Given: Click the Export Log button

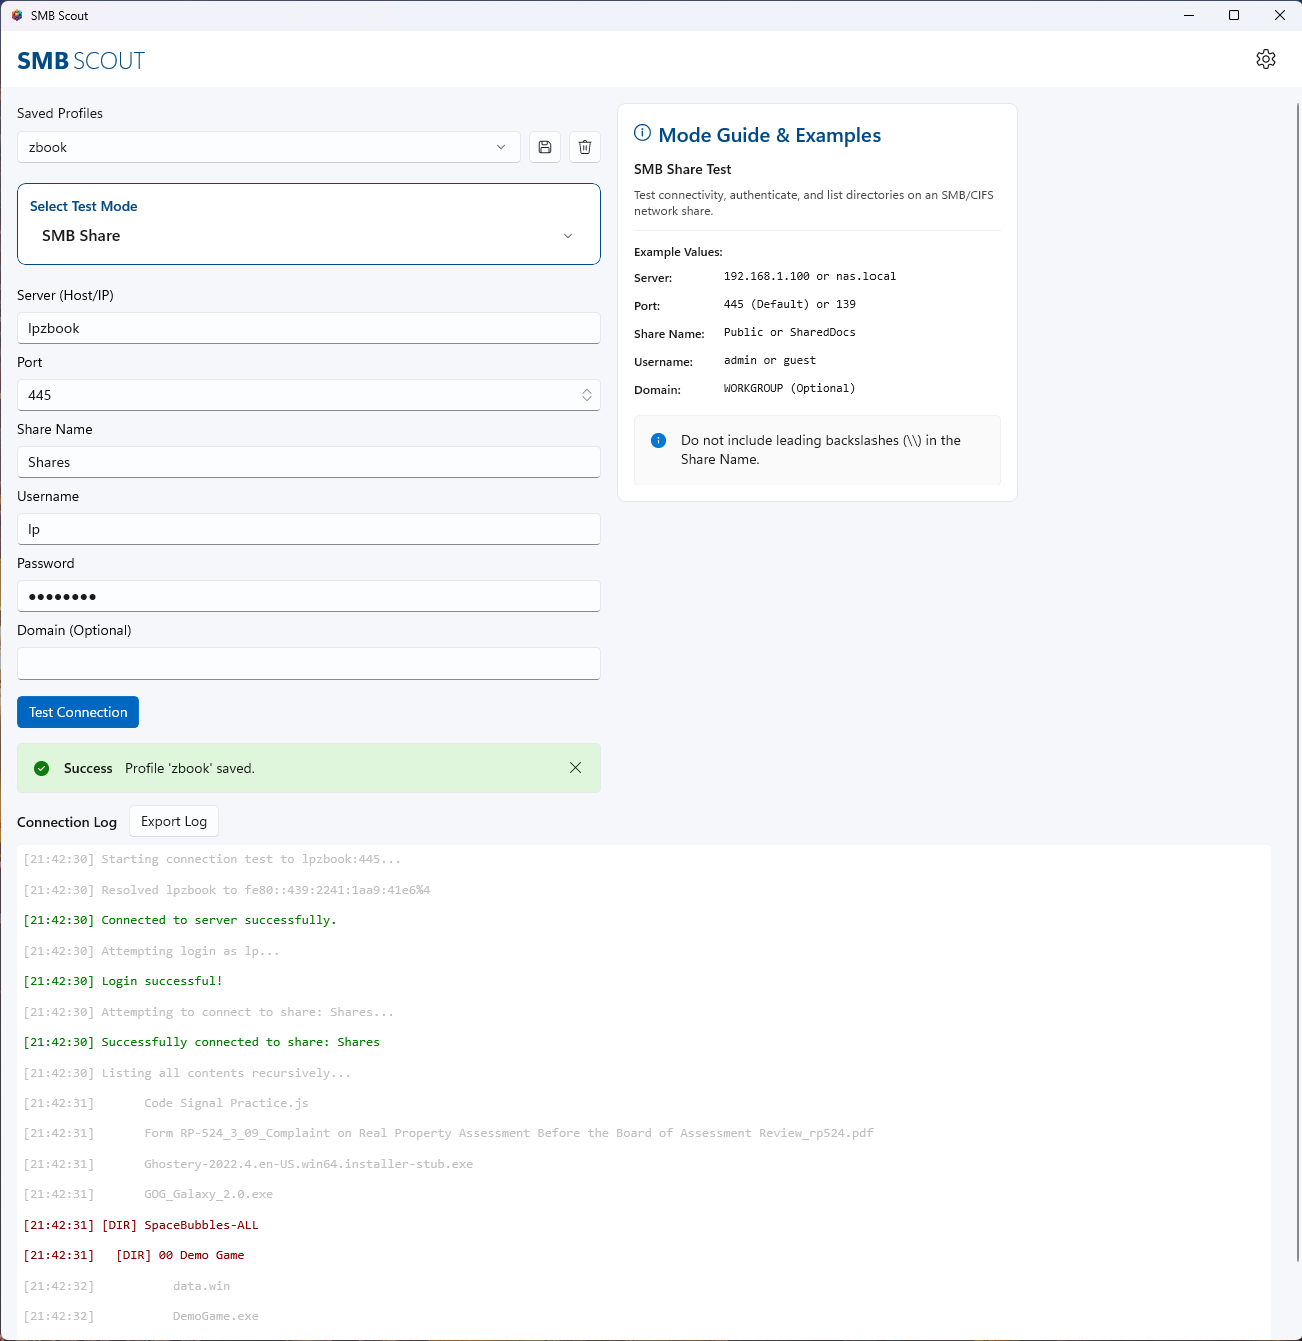Looking at the screenshot, I should pos(174,821).
